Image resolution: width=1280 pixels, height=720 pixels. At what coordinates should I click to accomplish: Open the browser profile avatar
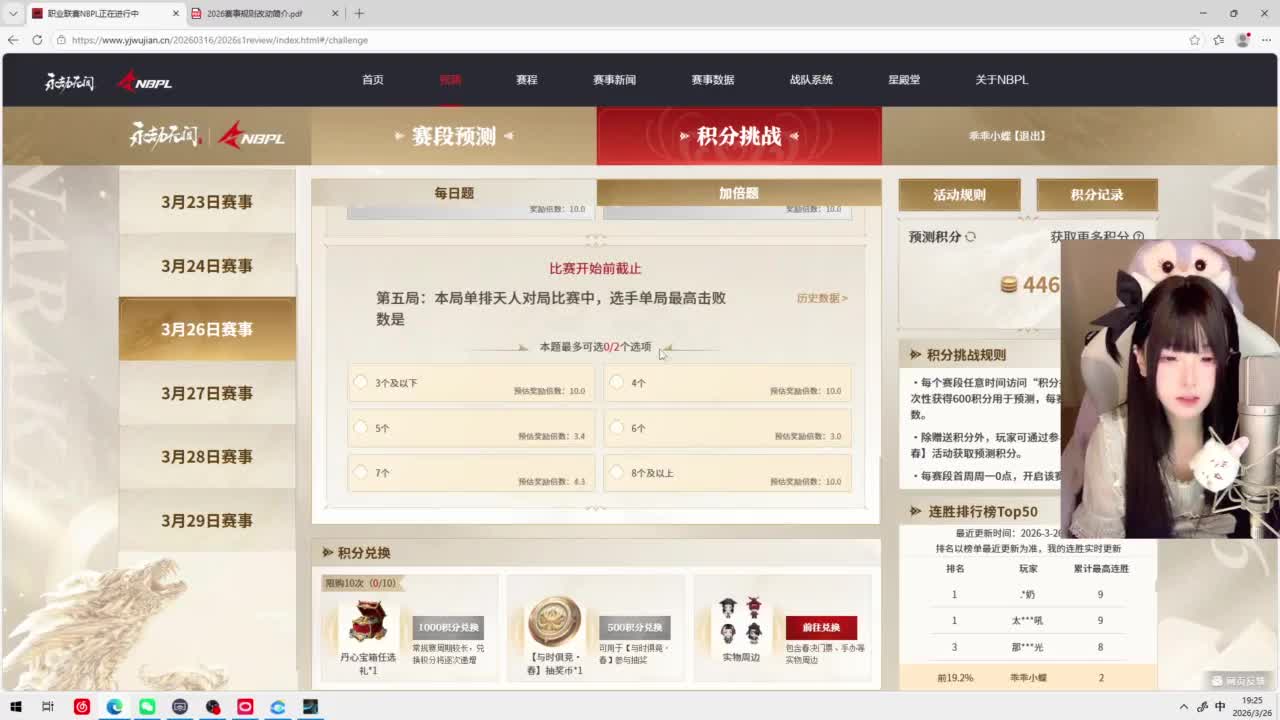coord(1243,40)
